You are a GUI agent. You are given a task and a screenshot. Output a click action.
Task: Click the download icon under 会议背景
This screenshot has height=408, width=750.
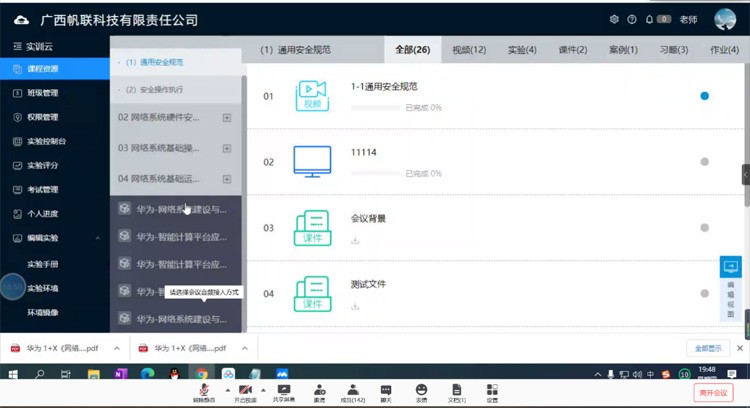[355, 240]
